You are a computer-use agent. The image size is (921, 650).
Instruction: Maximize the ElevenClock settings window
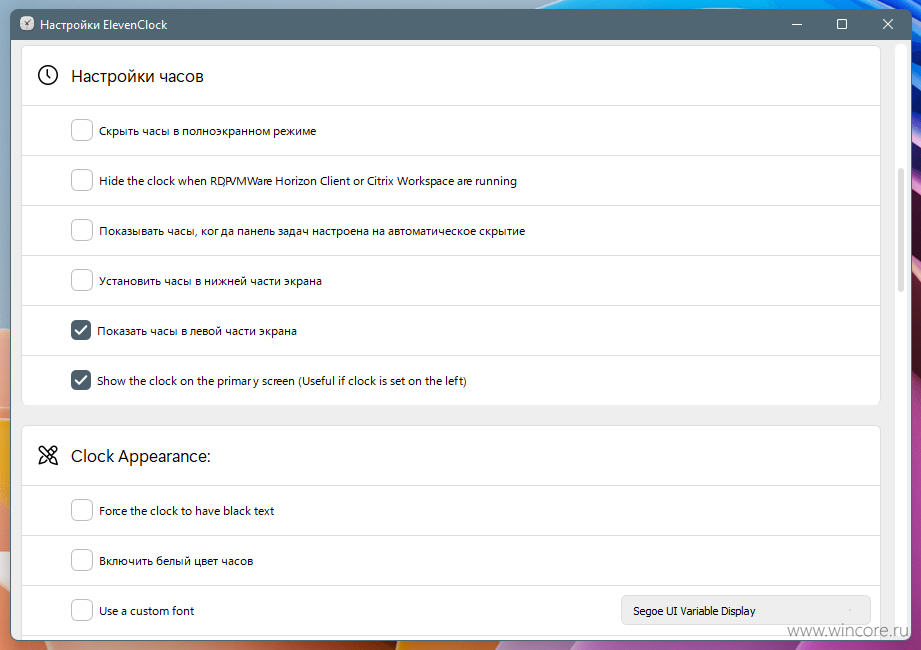click(842, 24)
